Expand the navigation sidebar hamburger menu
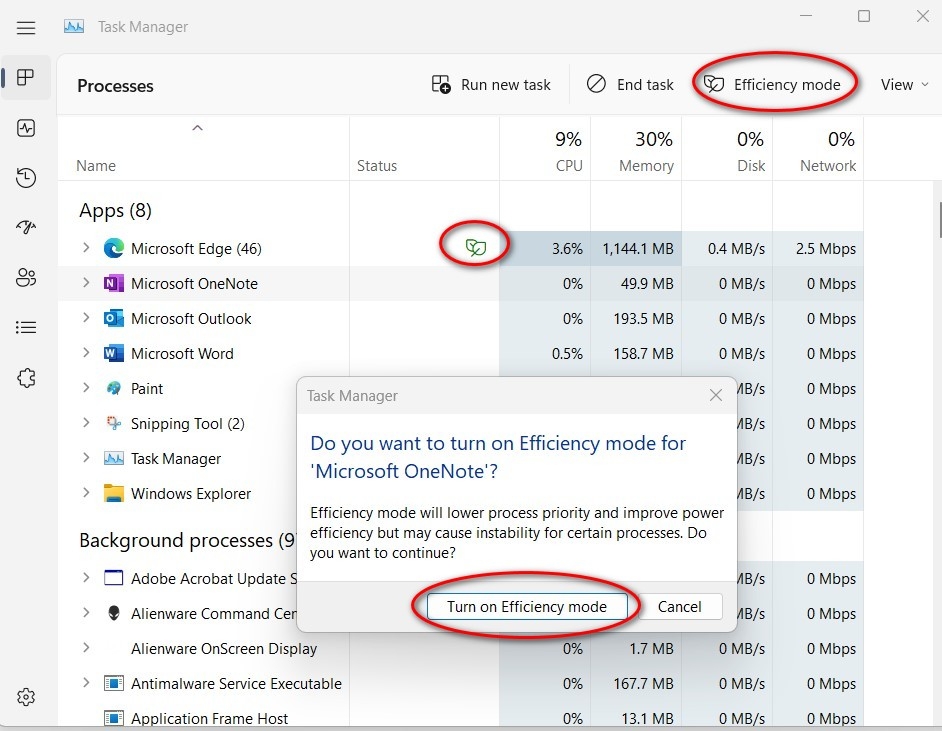Screen dimensions: 942x731 point(25,27)
